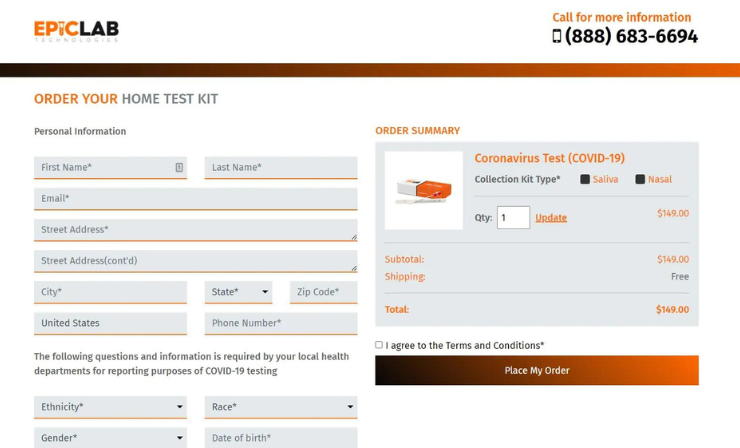The image size is (740, 448).
Task: Click the Last Name input field
Action: [280, 168]
